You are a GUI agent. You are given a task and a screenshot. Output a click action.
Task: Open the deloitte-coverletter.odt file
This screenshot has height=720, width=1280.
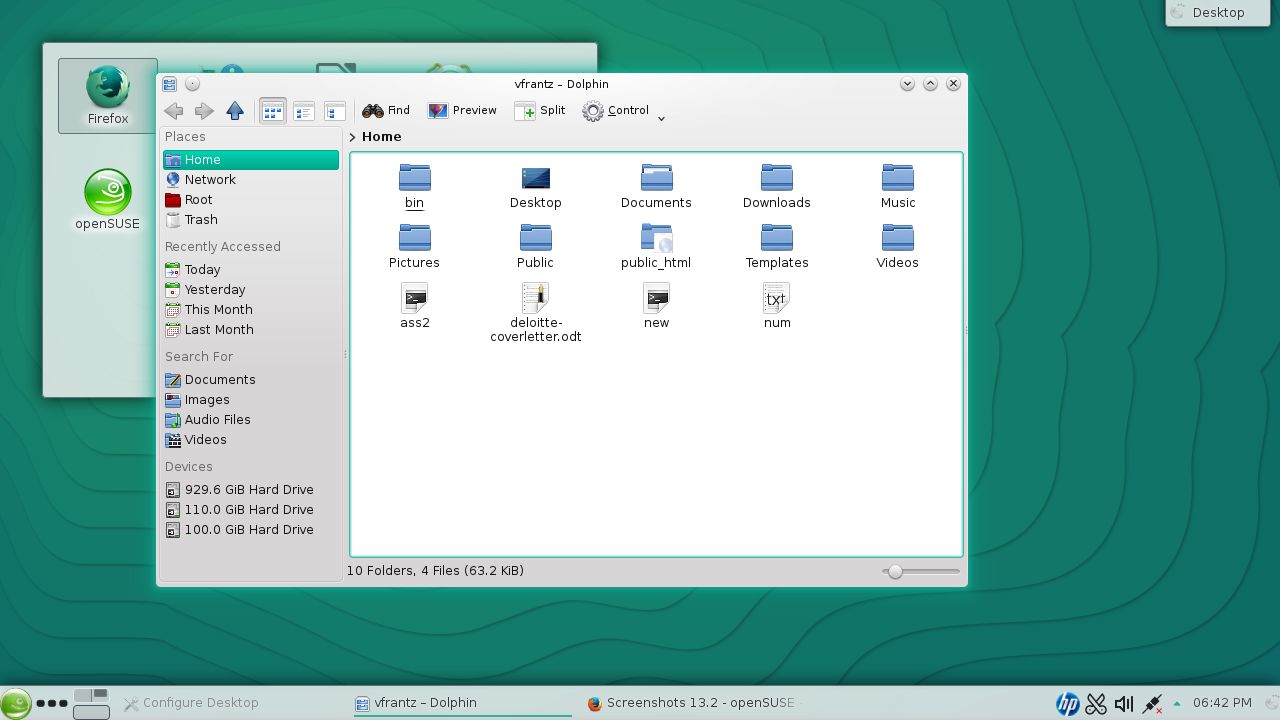coord(535,311)
